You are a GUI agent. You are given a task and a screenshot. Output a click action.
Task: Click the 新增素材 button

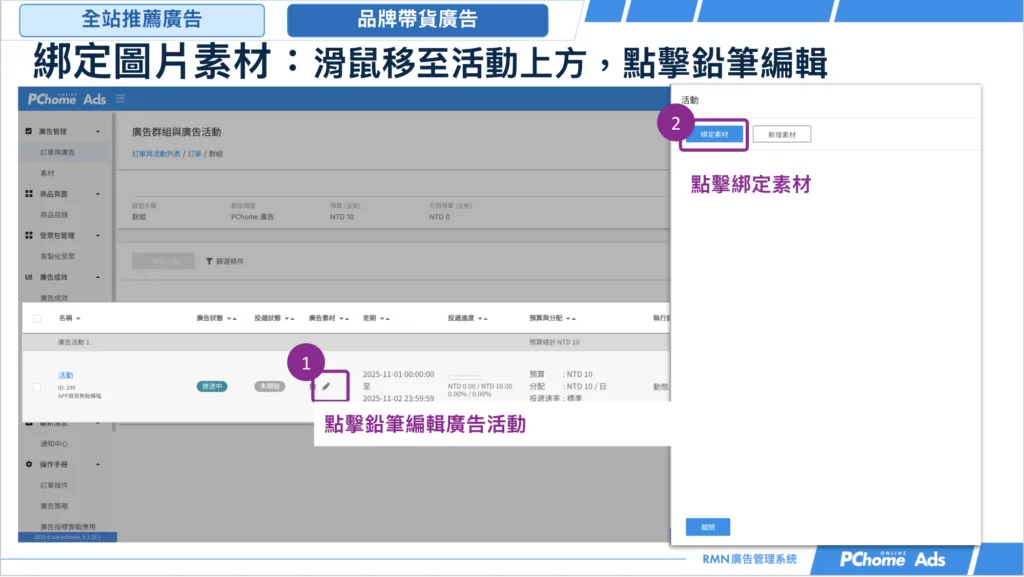click(782, 134)
